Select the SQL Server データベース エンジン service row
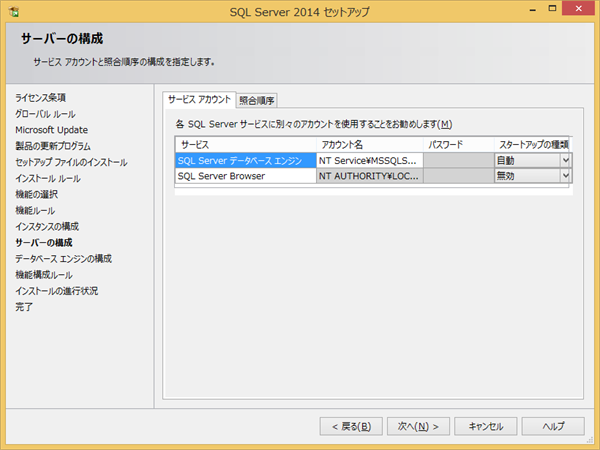Image resolution: width=600 pixels, height=450 pixels. point(246,160)
